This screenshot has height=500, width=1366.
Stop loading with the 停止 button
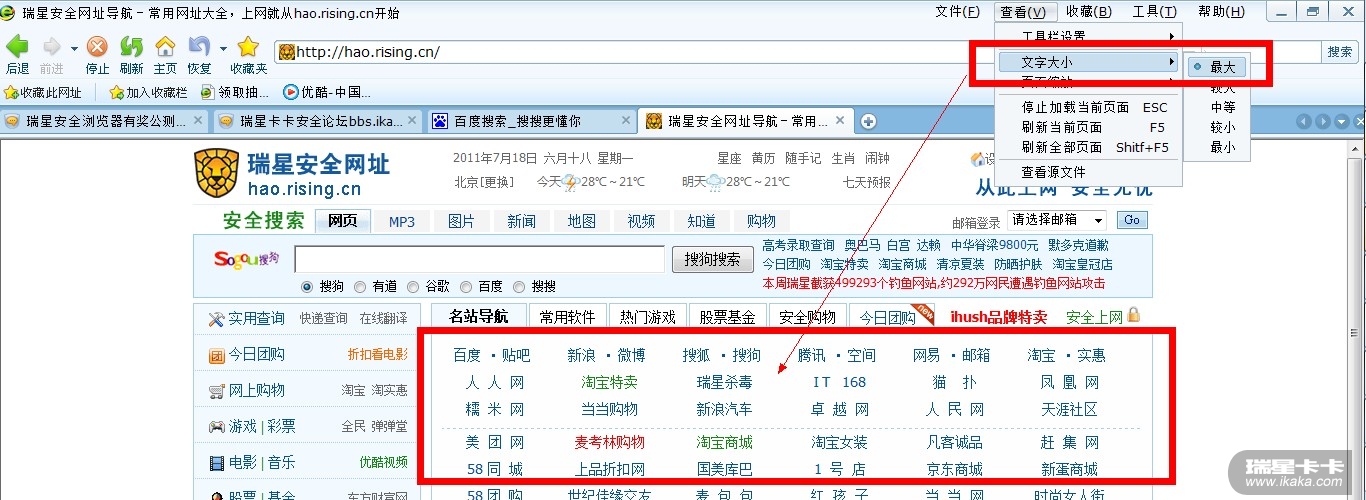pyautogui.click(x=97, y=47)
